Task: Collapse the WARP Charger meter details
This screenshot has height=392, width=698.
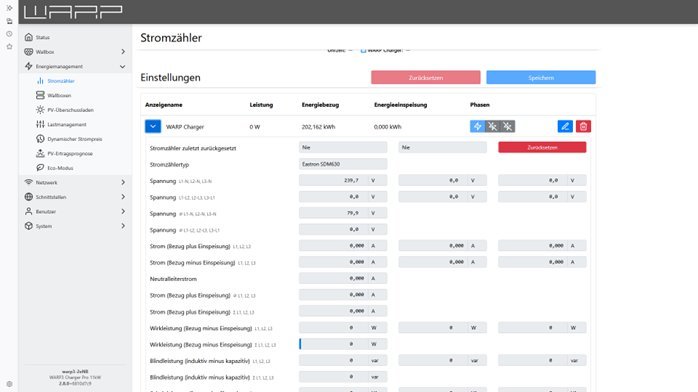Action: 153,126
